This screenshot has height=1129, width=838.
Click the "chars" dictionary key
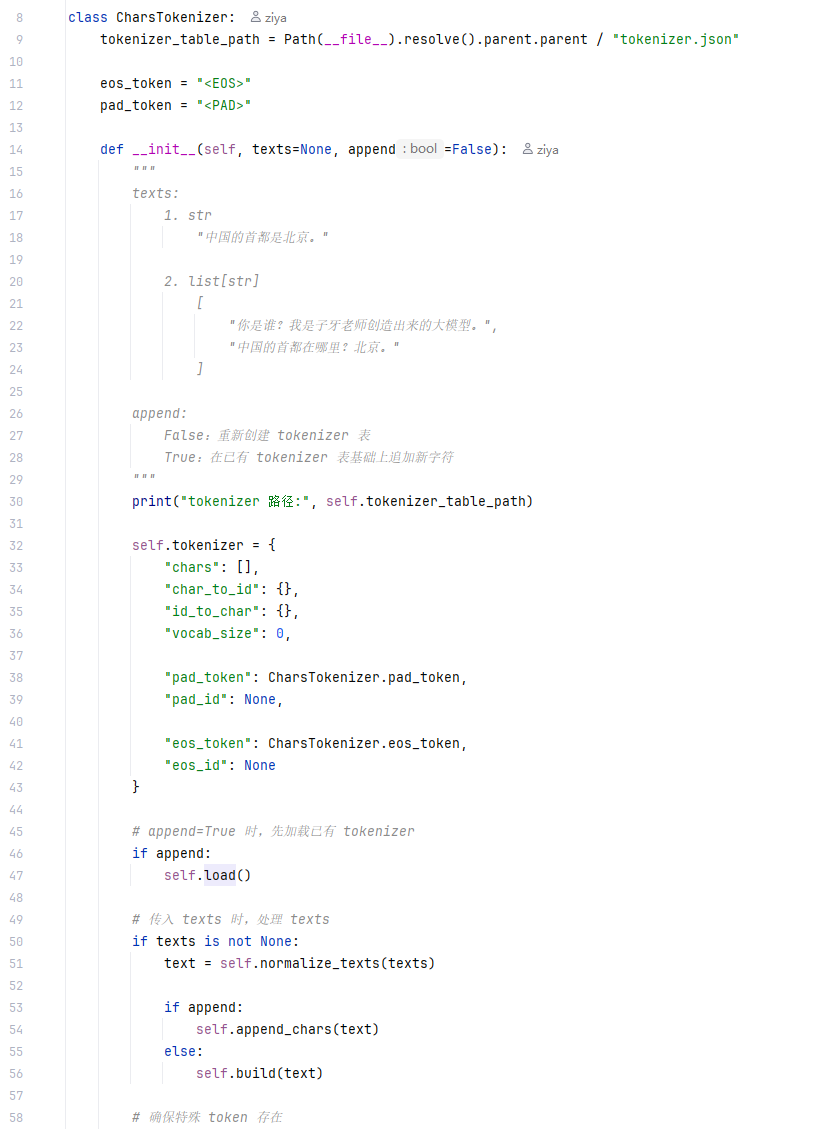[192, 567]
